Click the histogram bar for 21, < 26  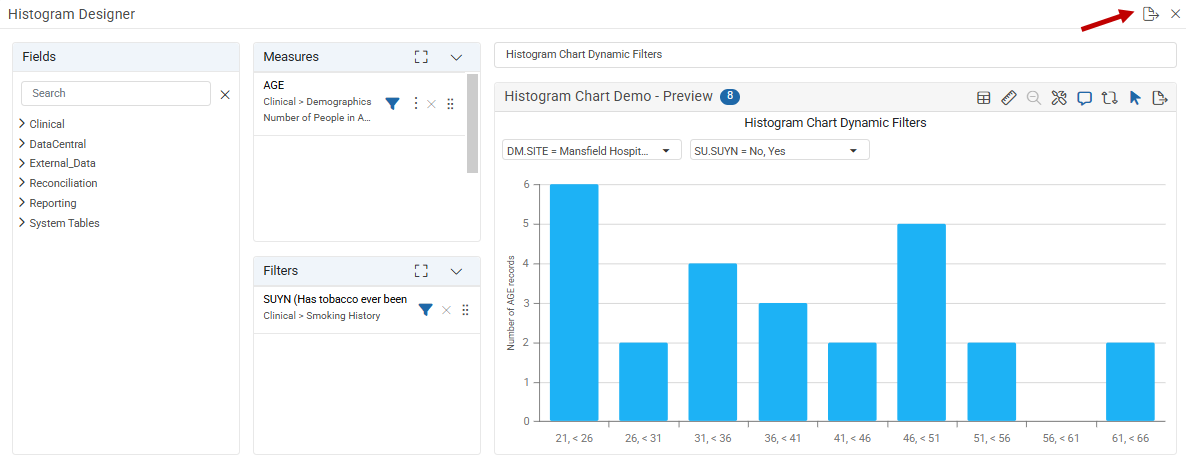574,303
